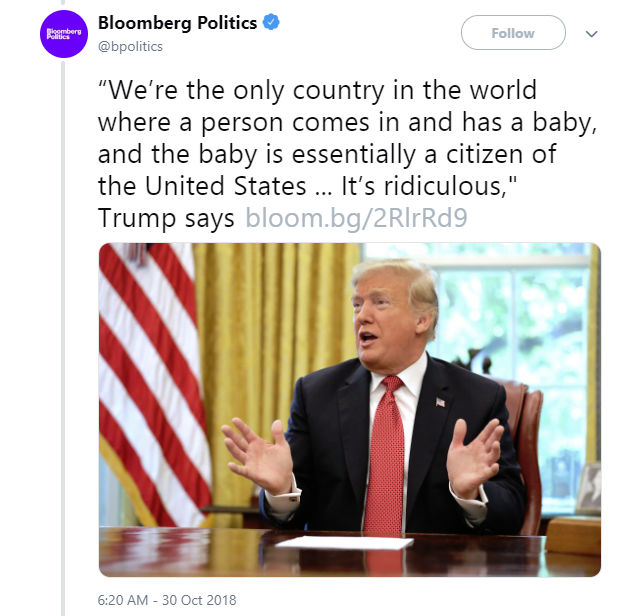Image resolution: width=635 pixels, height=616 pixels.
Task: Click the American flag in the photo
Action: pos(146,380)
